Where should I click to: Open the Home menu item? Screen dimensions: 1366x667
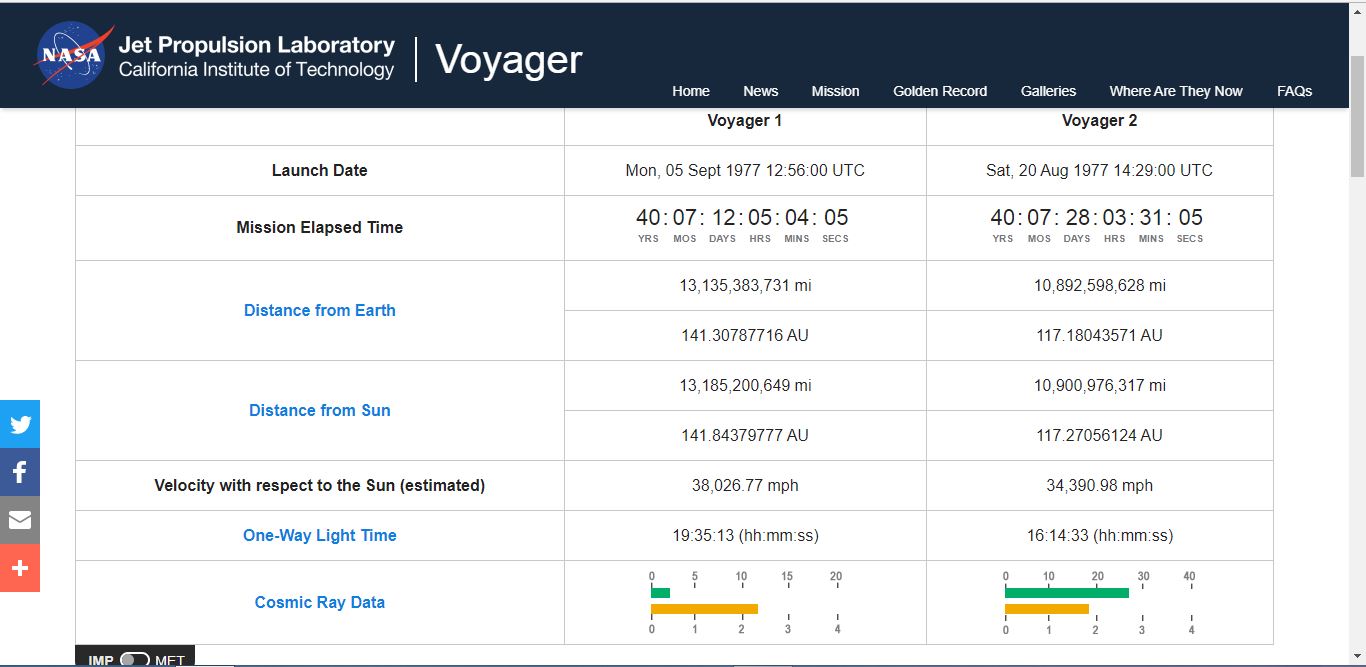[690, 91]
